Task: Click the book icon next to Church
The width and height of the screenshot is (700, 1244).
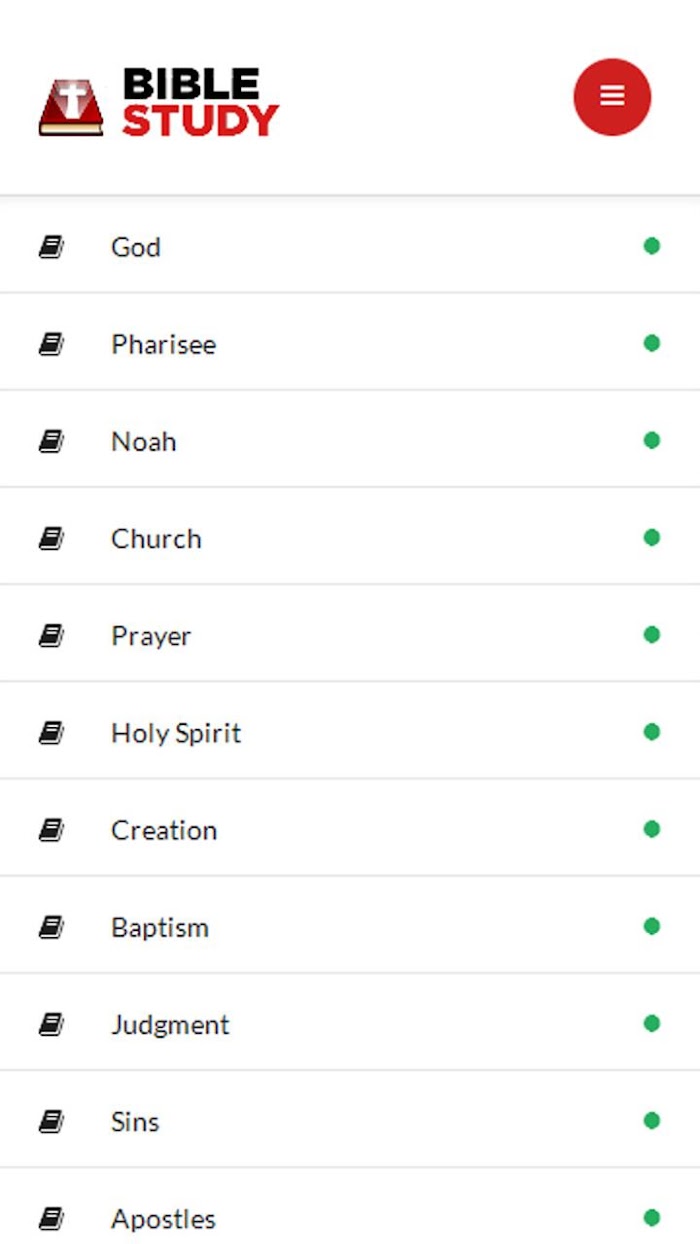Action: pos(51,538)
